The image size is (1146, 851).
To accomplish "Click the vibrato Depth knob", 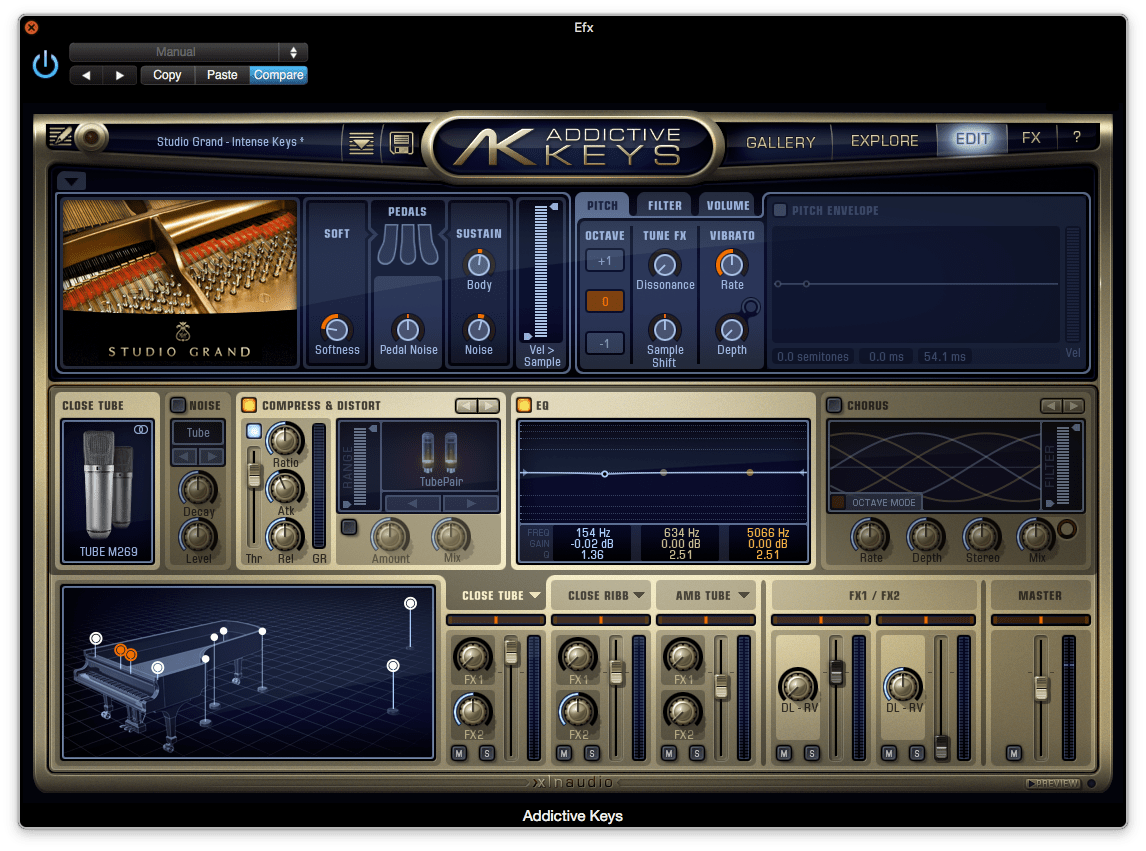I will tap(731, 330).
